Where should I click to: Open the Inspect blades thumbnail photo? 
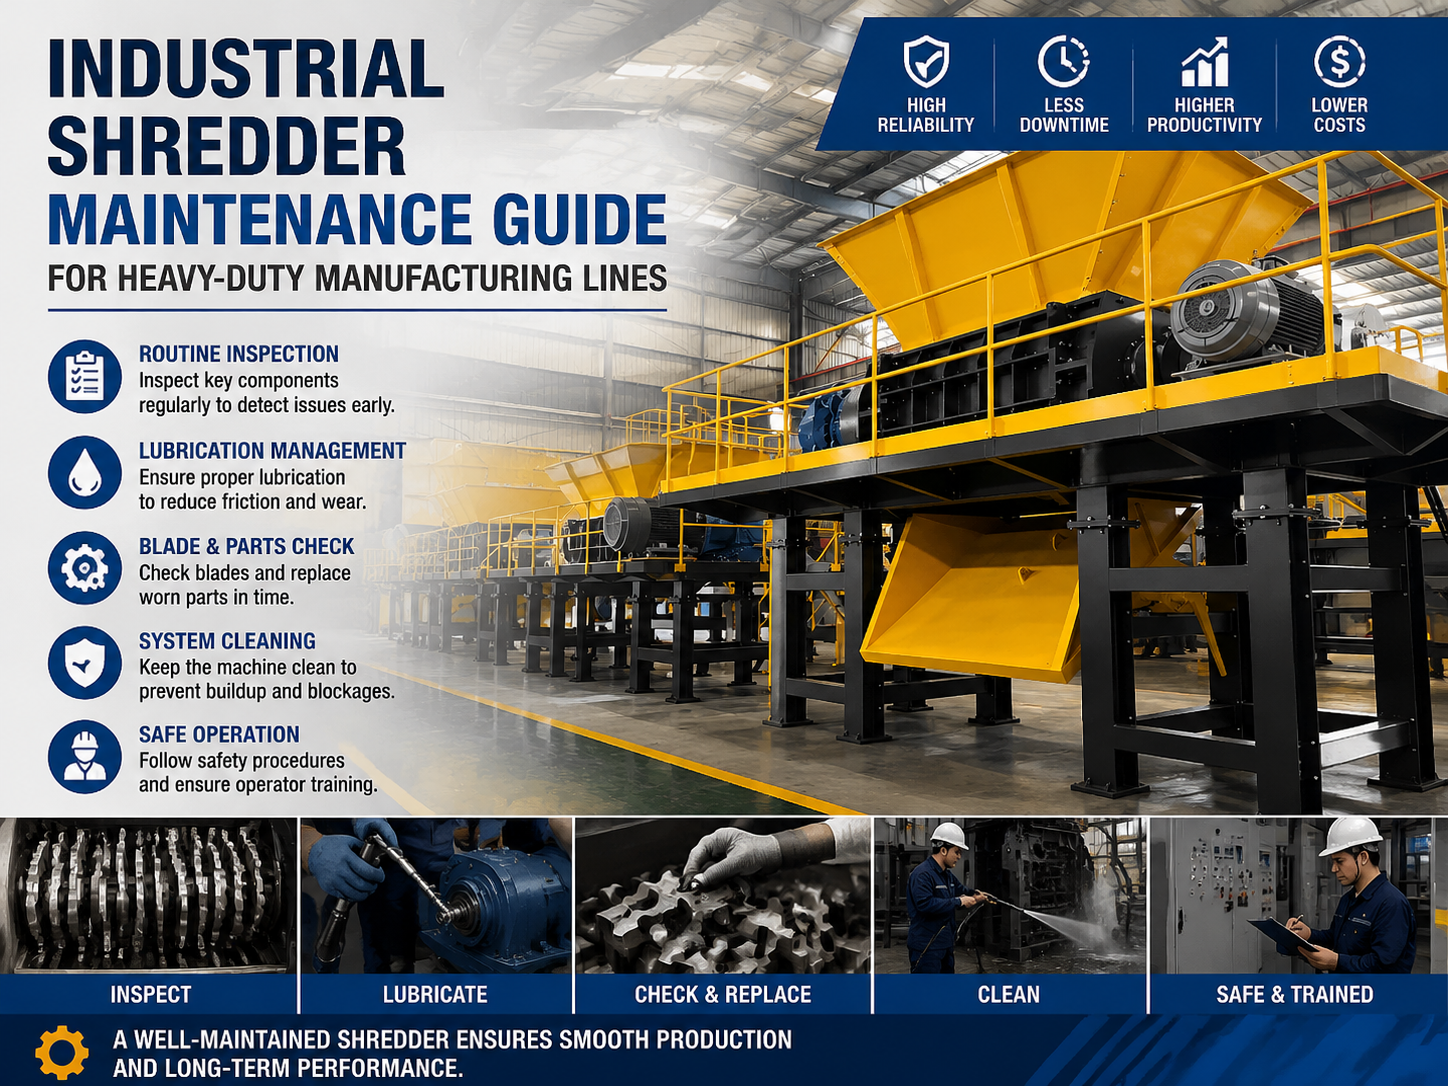(148, 896)
